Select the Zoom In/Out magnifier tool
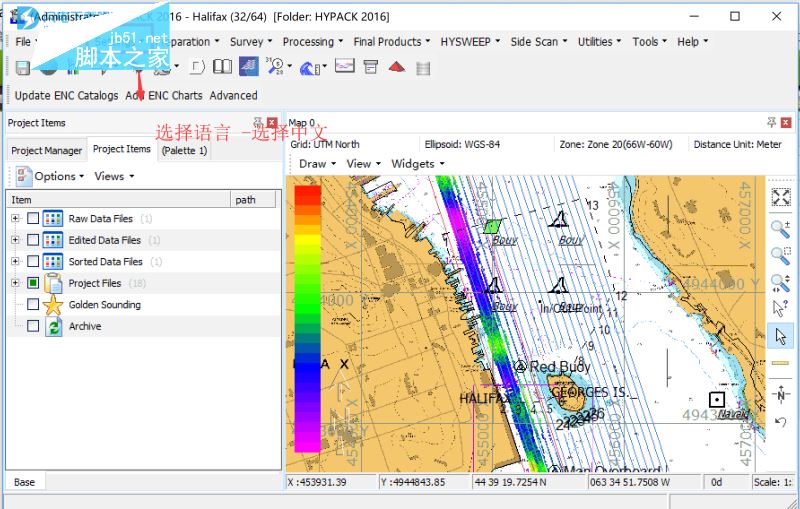Image resolution: width=800 pixels, height=509 pixels. [x=781, y=229]
